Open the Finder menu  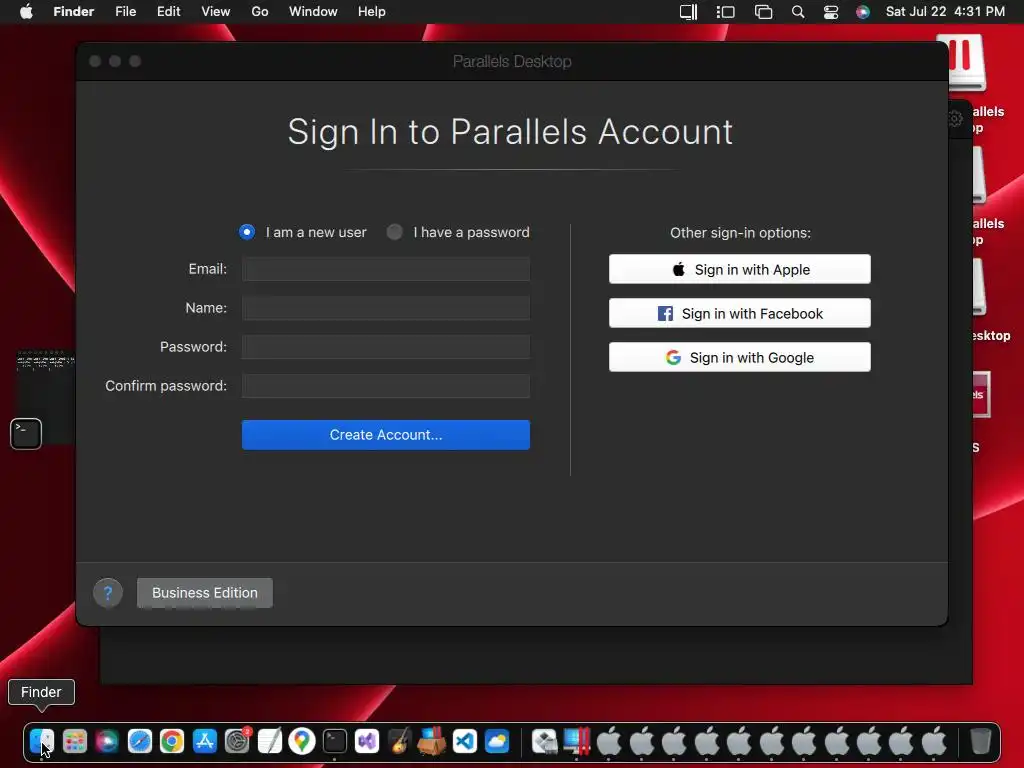(74, 12)
